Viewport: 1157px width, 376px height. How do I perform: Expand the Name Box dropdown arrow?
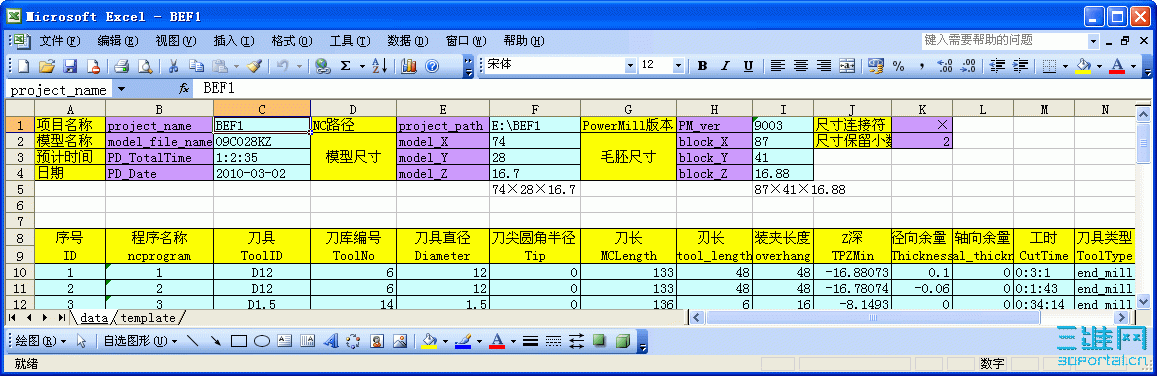[121, 89]
